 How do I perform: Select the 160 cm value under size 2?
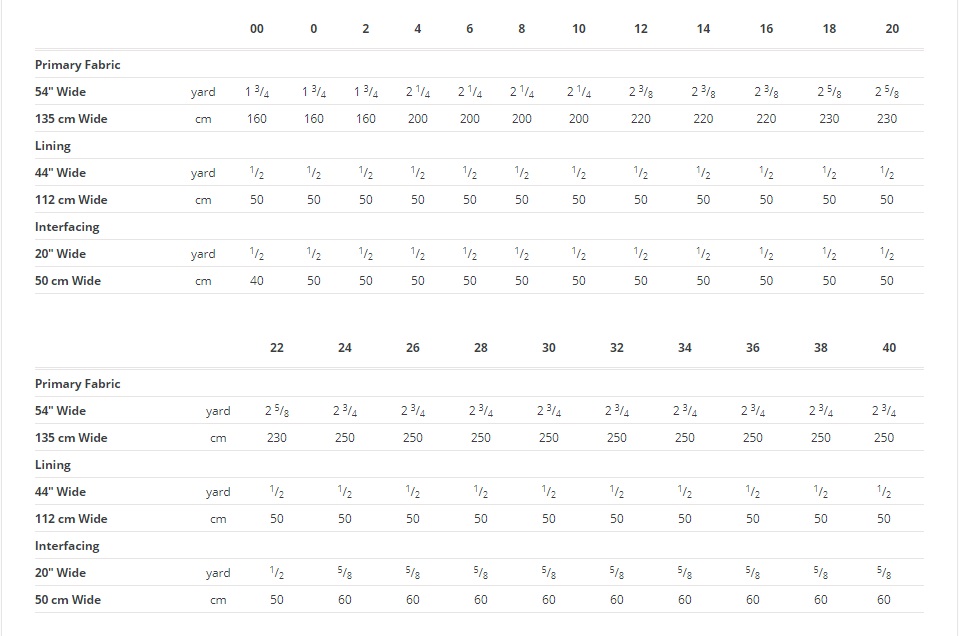[x=366, y=119]
